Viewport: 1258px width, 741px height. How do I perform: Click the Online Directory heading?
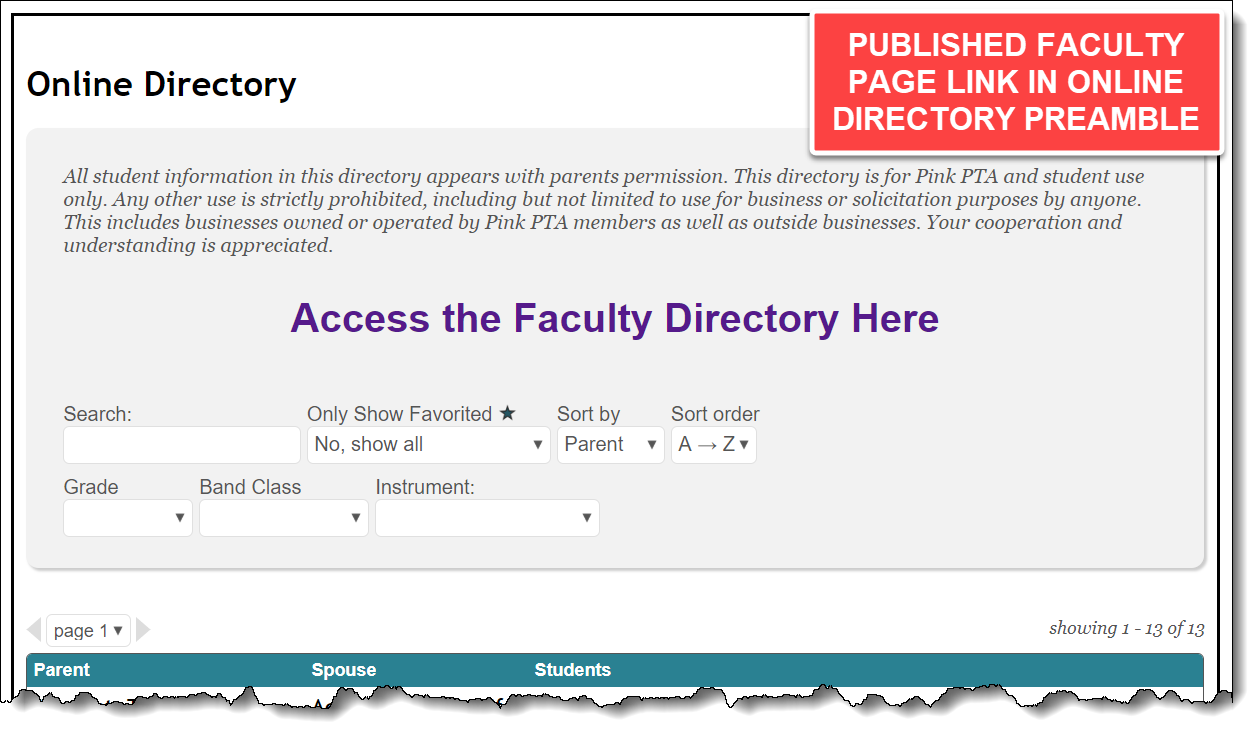pos(161,84)
